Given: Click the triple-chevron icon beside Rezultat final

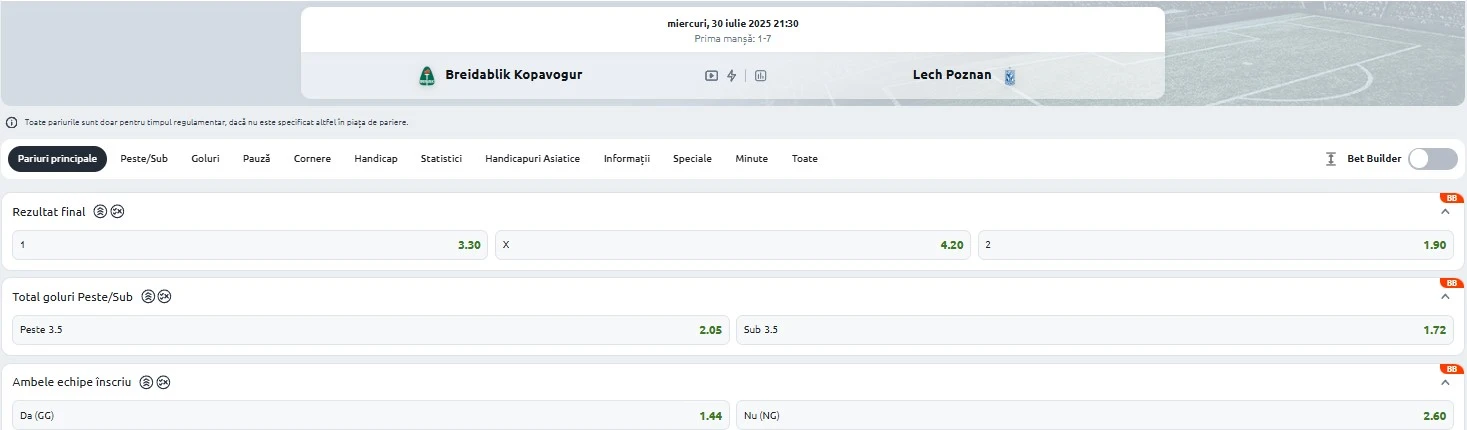Looking at the screenshot, I should pyautogui.click(x=100, y=212).
